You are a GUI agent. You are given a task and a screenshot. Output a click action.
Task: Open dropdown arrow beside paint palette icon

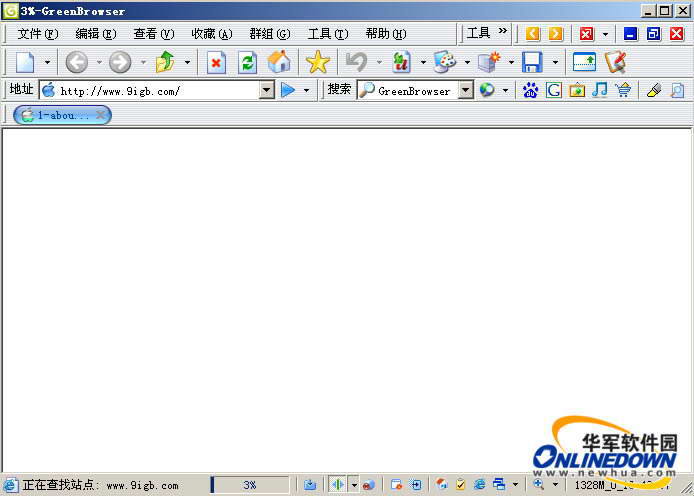(467, 62)
